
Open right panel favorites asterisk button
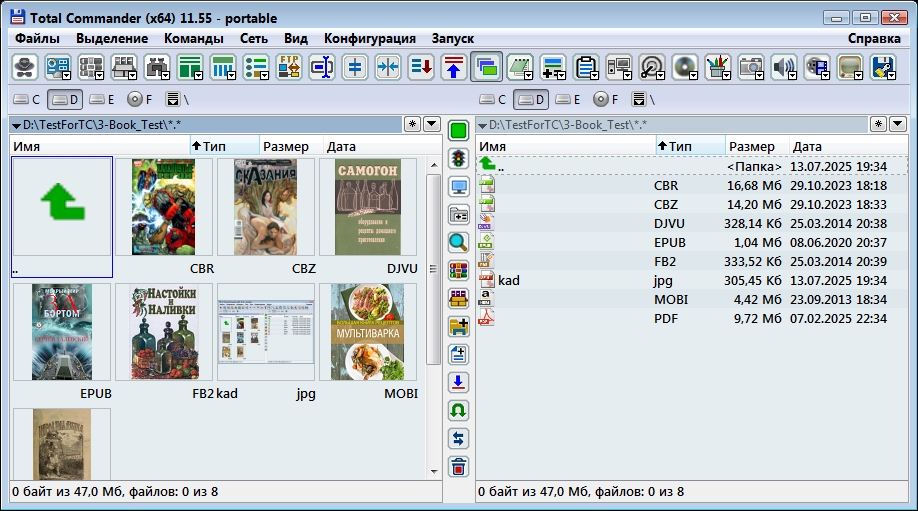click(878, 124)
